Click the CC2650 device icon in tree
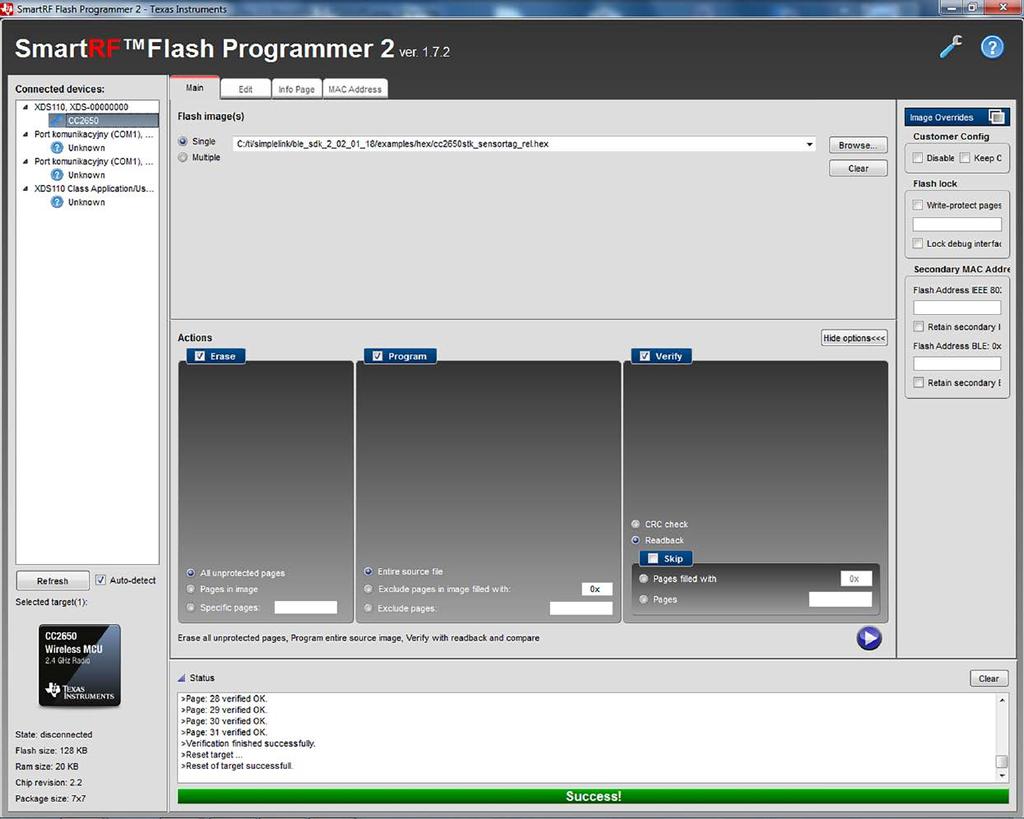 [57, 121]
